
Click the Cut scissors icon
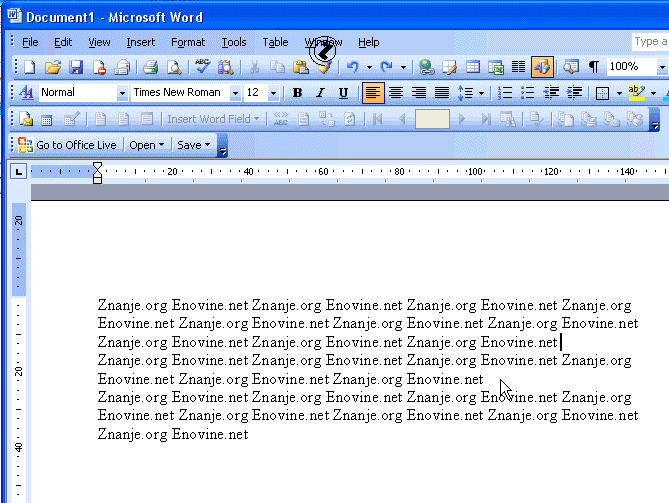pos(254,67)
